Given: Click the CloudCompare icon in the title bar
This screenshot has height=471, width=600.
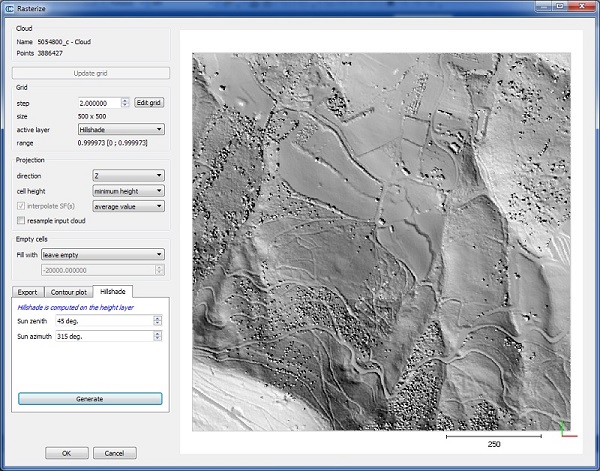Looking at the screenshot, I should pos(10,8).
